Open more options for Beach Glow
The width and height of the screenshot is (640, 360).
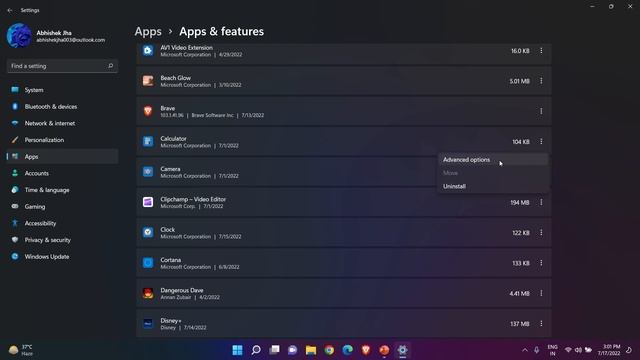click(541, 81)
